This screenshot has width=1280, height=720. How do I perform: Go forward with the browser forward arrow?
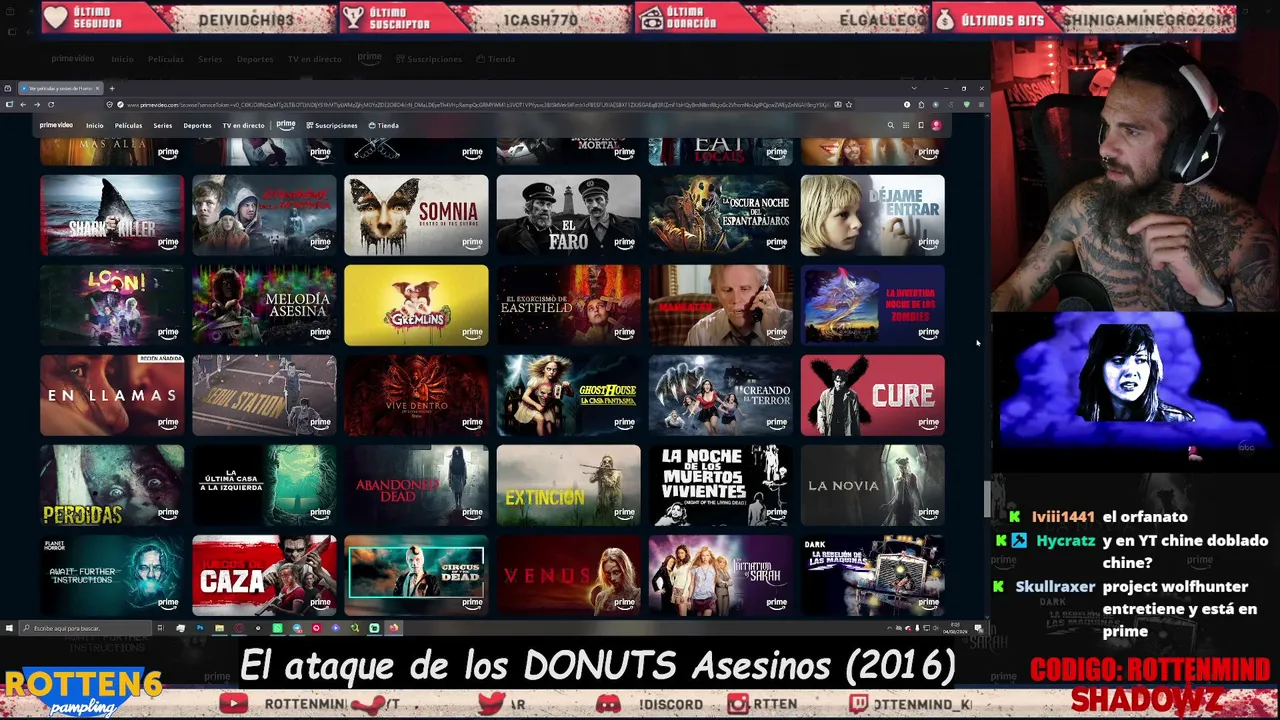36,104
